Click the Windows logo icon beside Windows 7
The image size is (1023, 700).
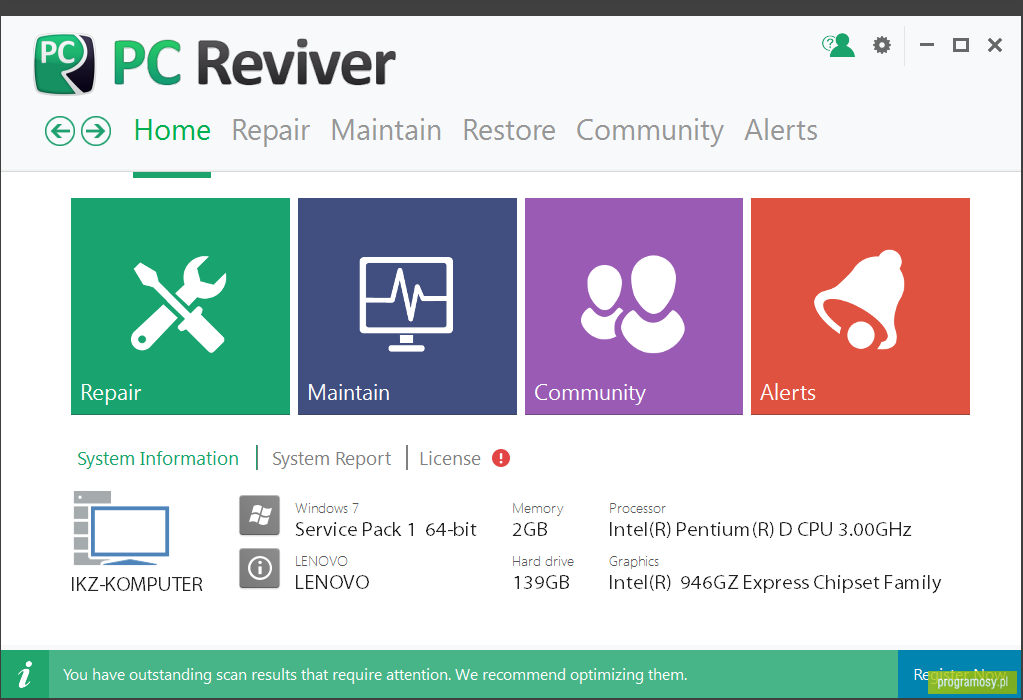click(x=260, y=515)
